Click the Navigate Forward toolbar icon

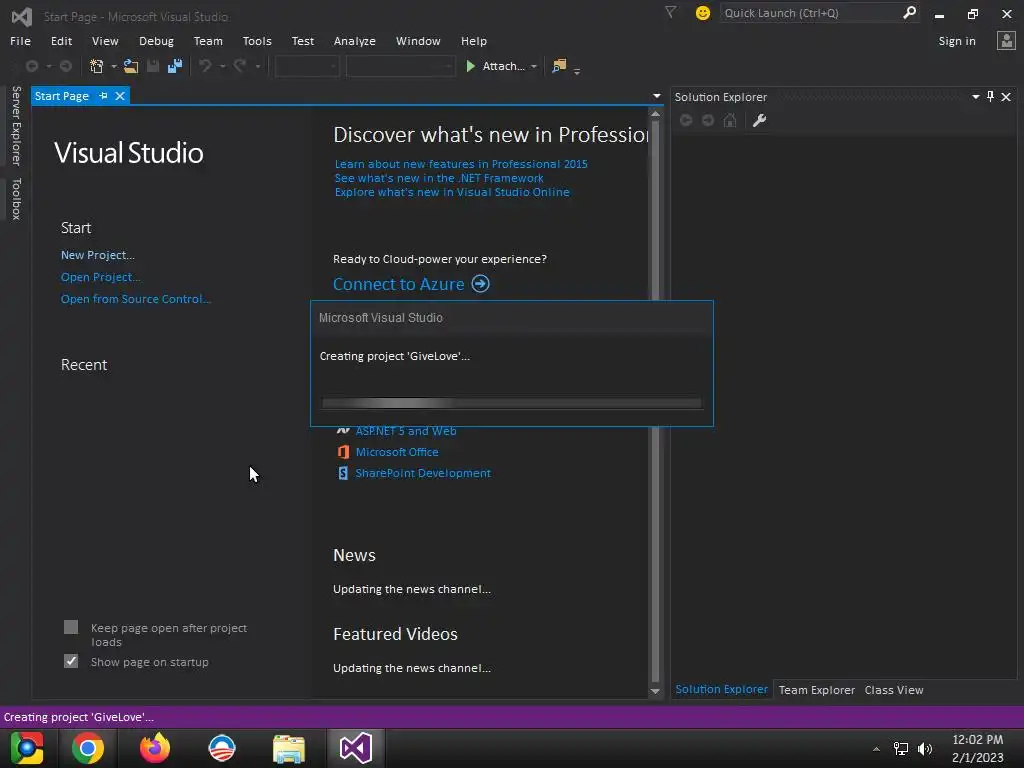click(x=66, y=66)
